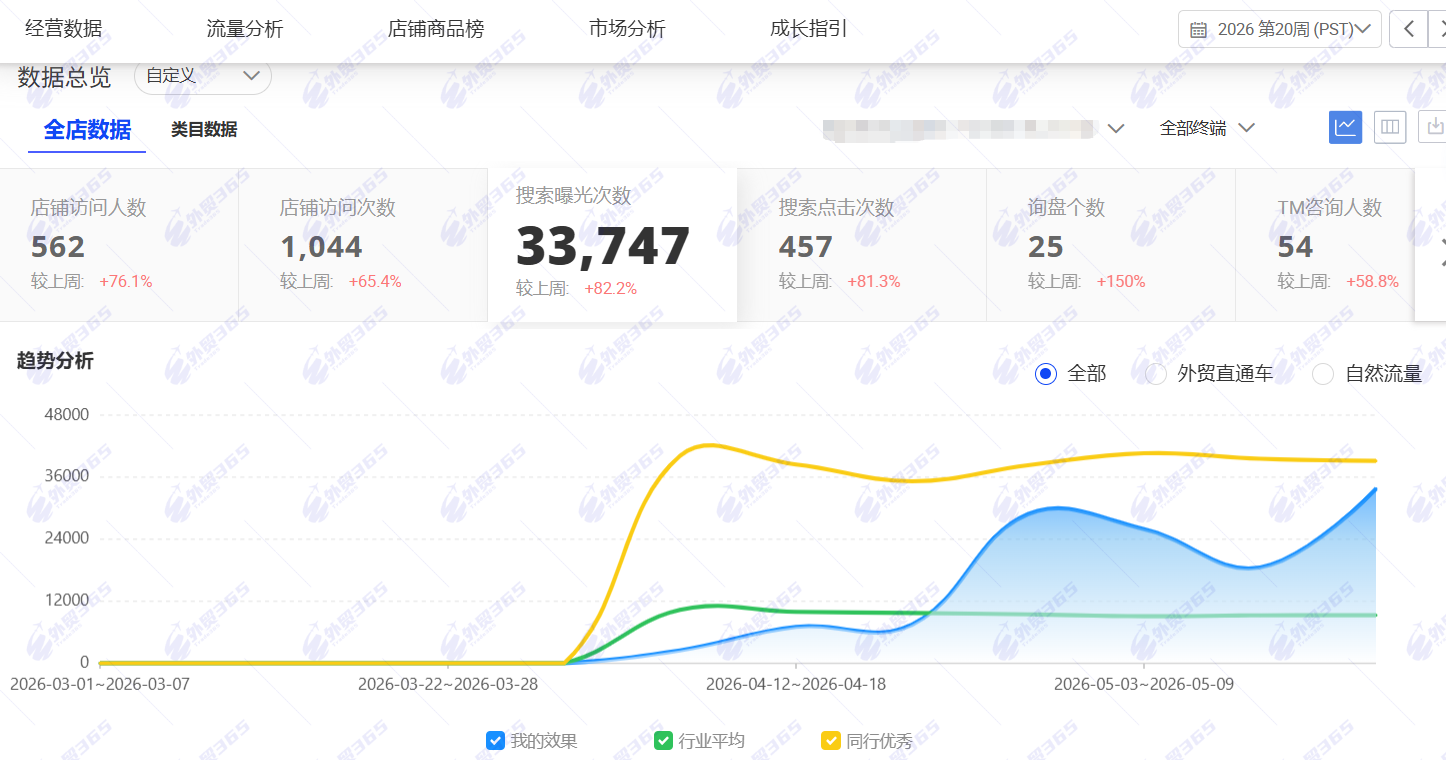Click the 2026-03-01~2026-03-07 axis label
1446x760 pixels.
click(99, 685)
